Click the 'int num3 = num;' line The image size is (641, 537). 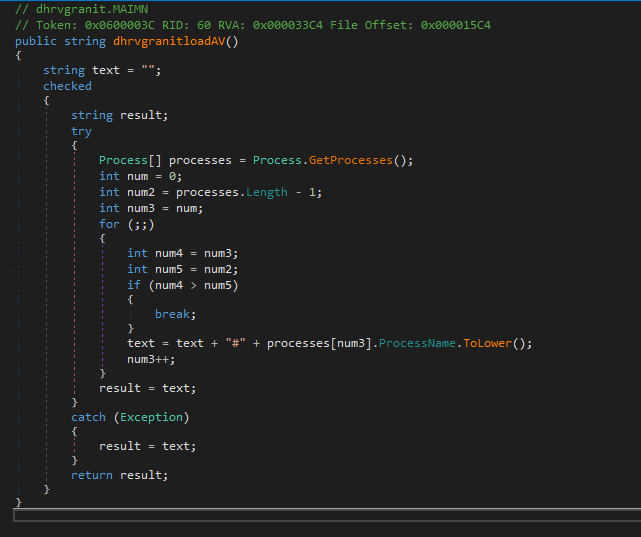[151, 208]
